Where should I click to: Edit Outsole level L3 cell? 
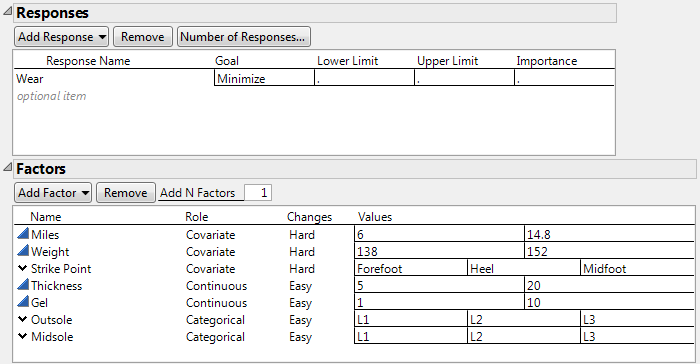(x=638, y=319)
